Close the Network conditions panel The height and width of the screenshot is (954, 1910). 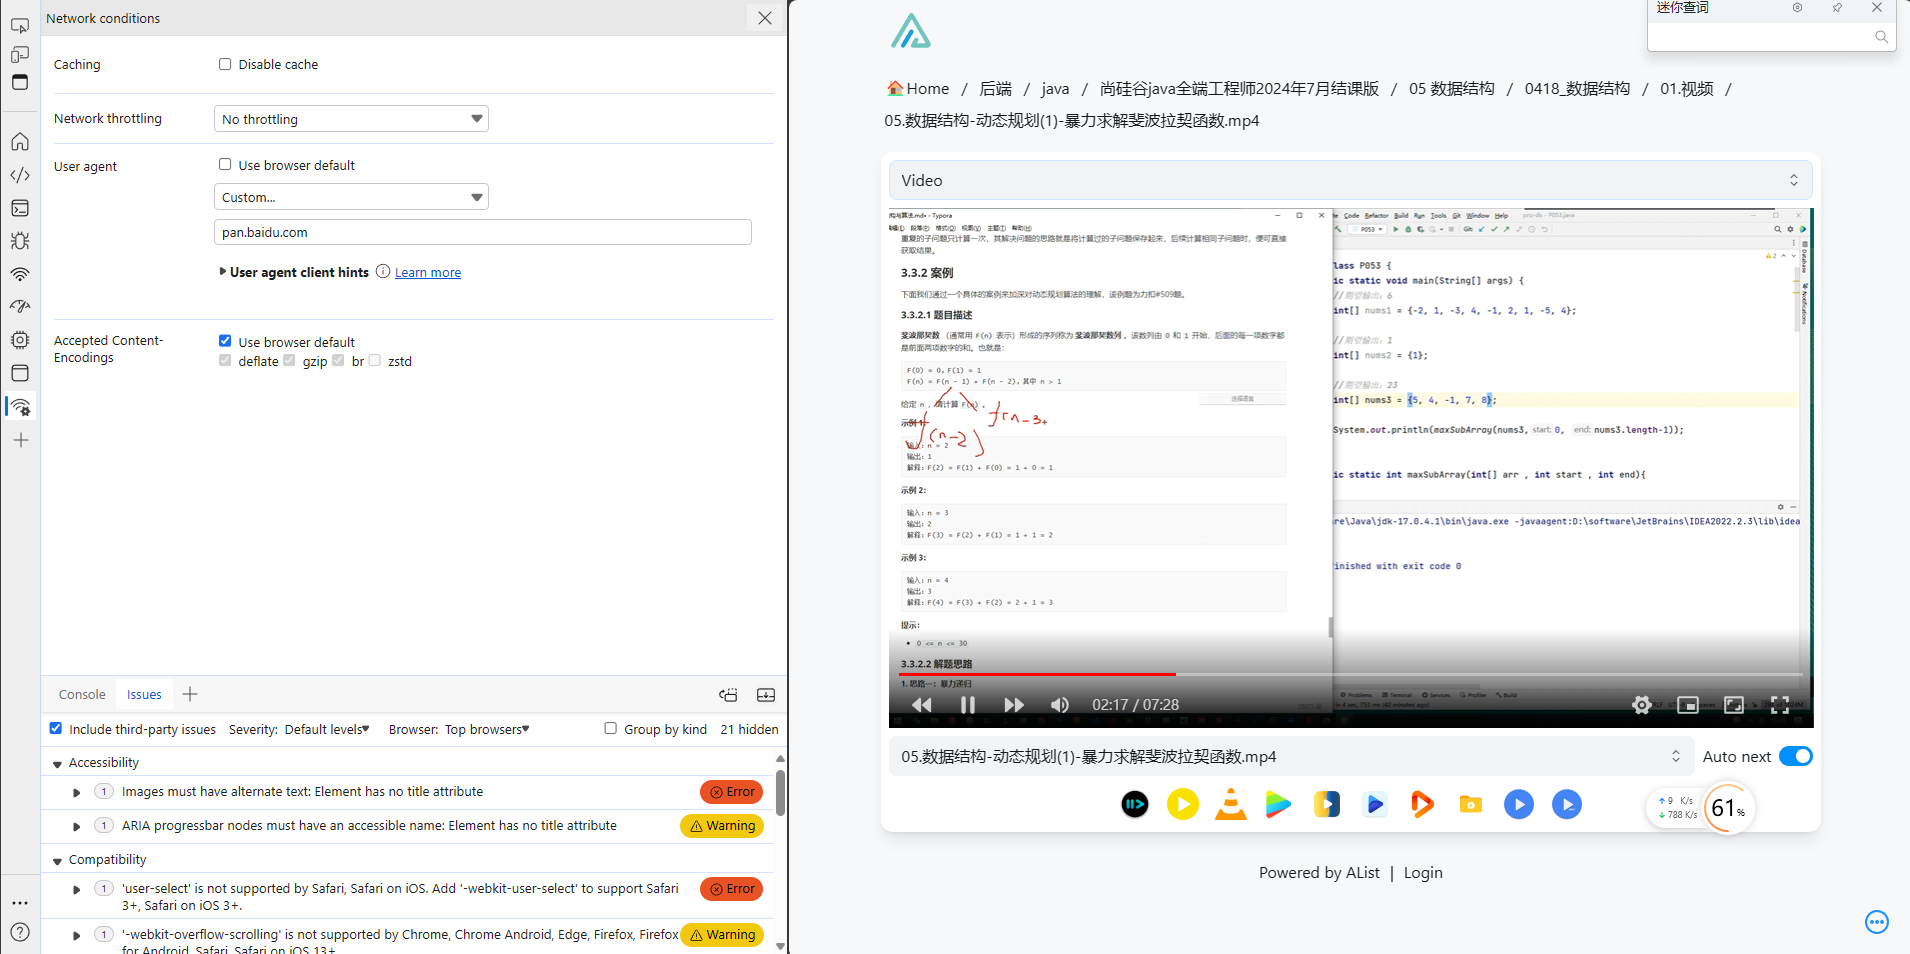click(765, 18)
